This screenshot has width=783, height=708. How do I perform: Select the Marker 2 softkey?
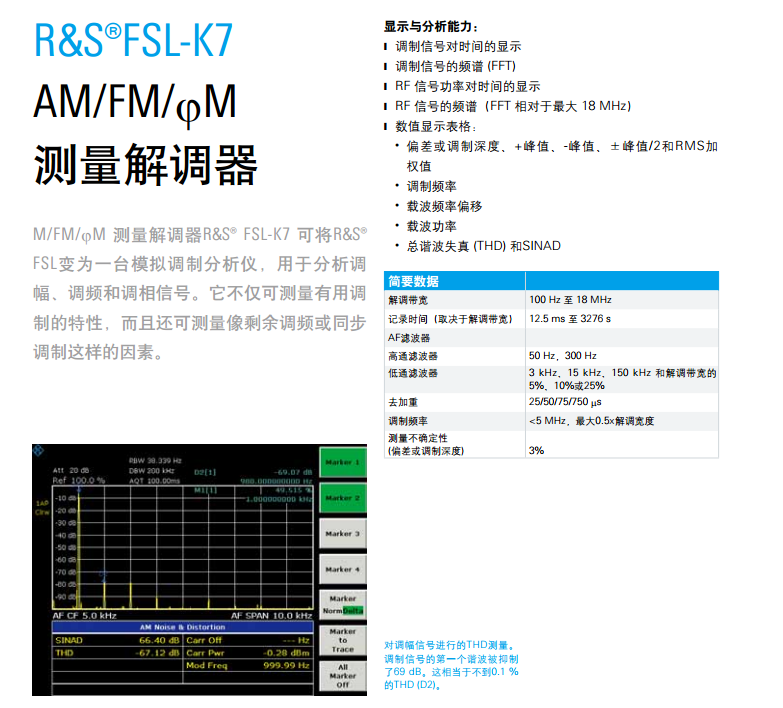pyautogui.click(x=343, y=498)
